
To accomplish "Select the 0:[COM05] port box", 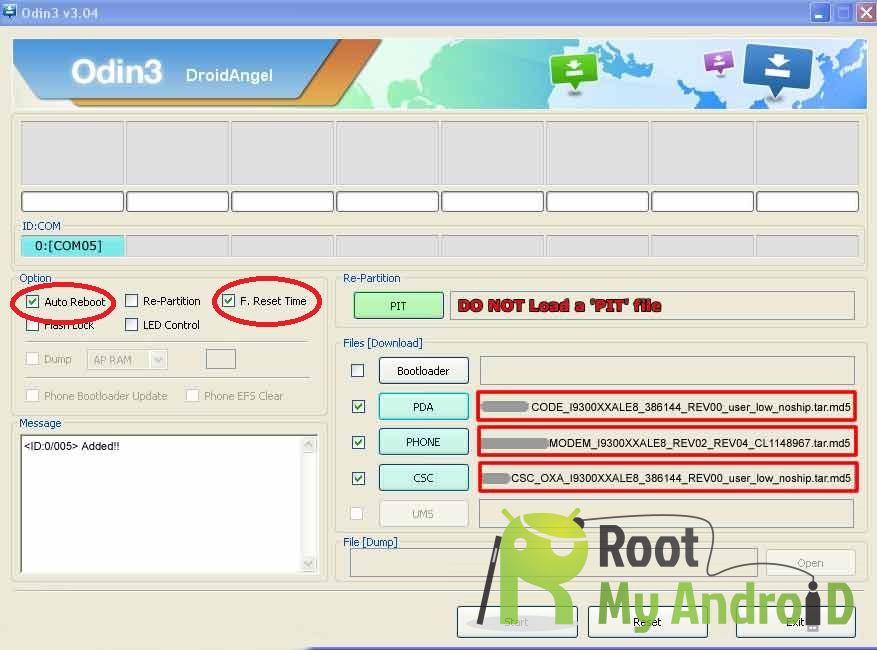I will [72, 246].
